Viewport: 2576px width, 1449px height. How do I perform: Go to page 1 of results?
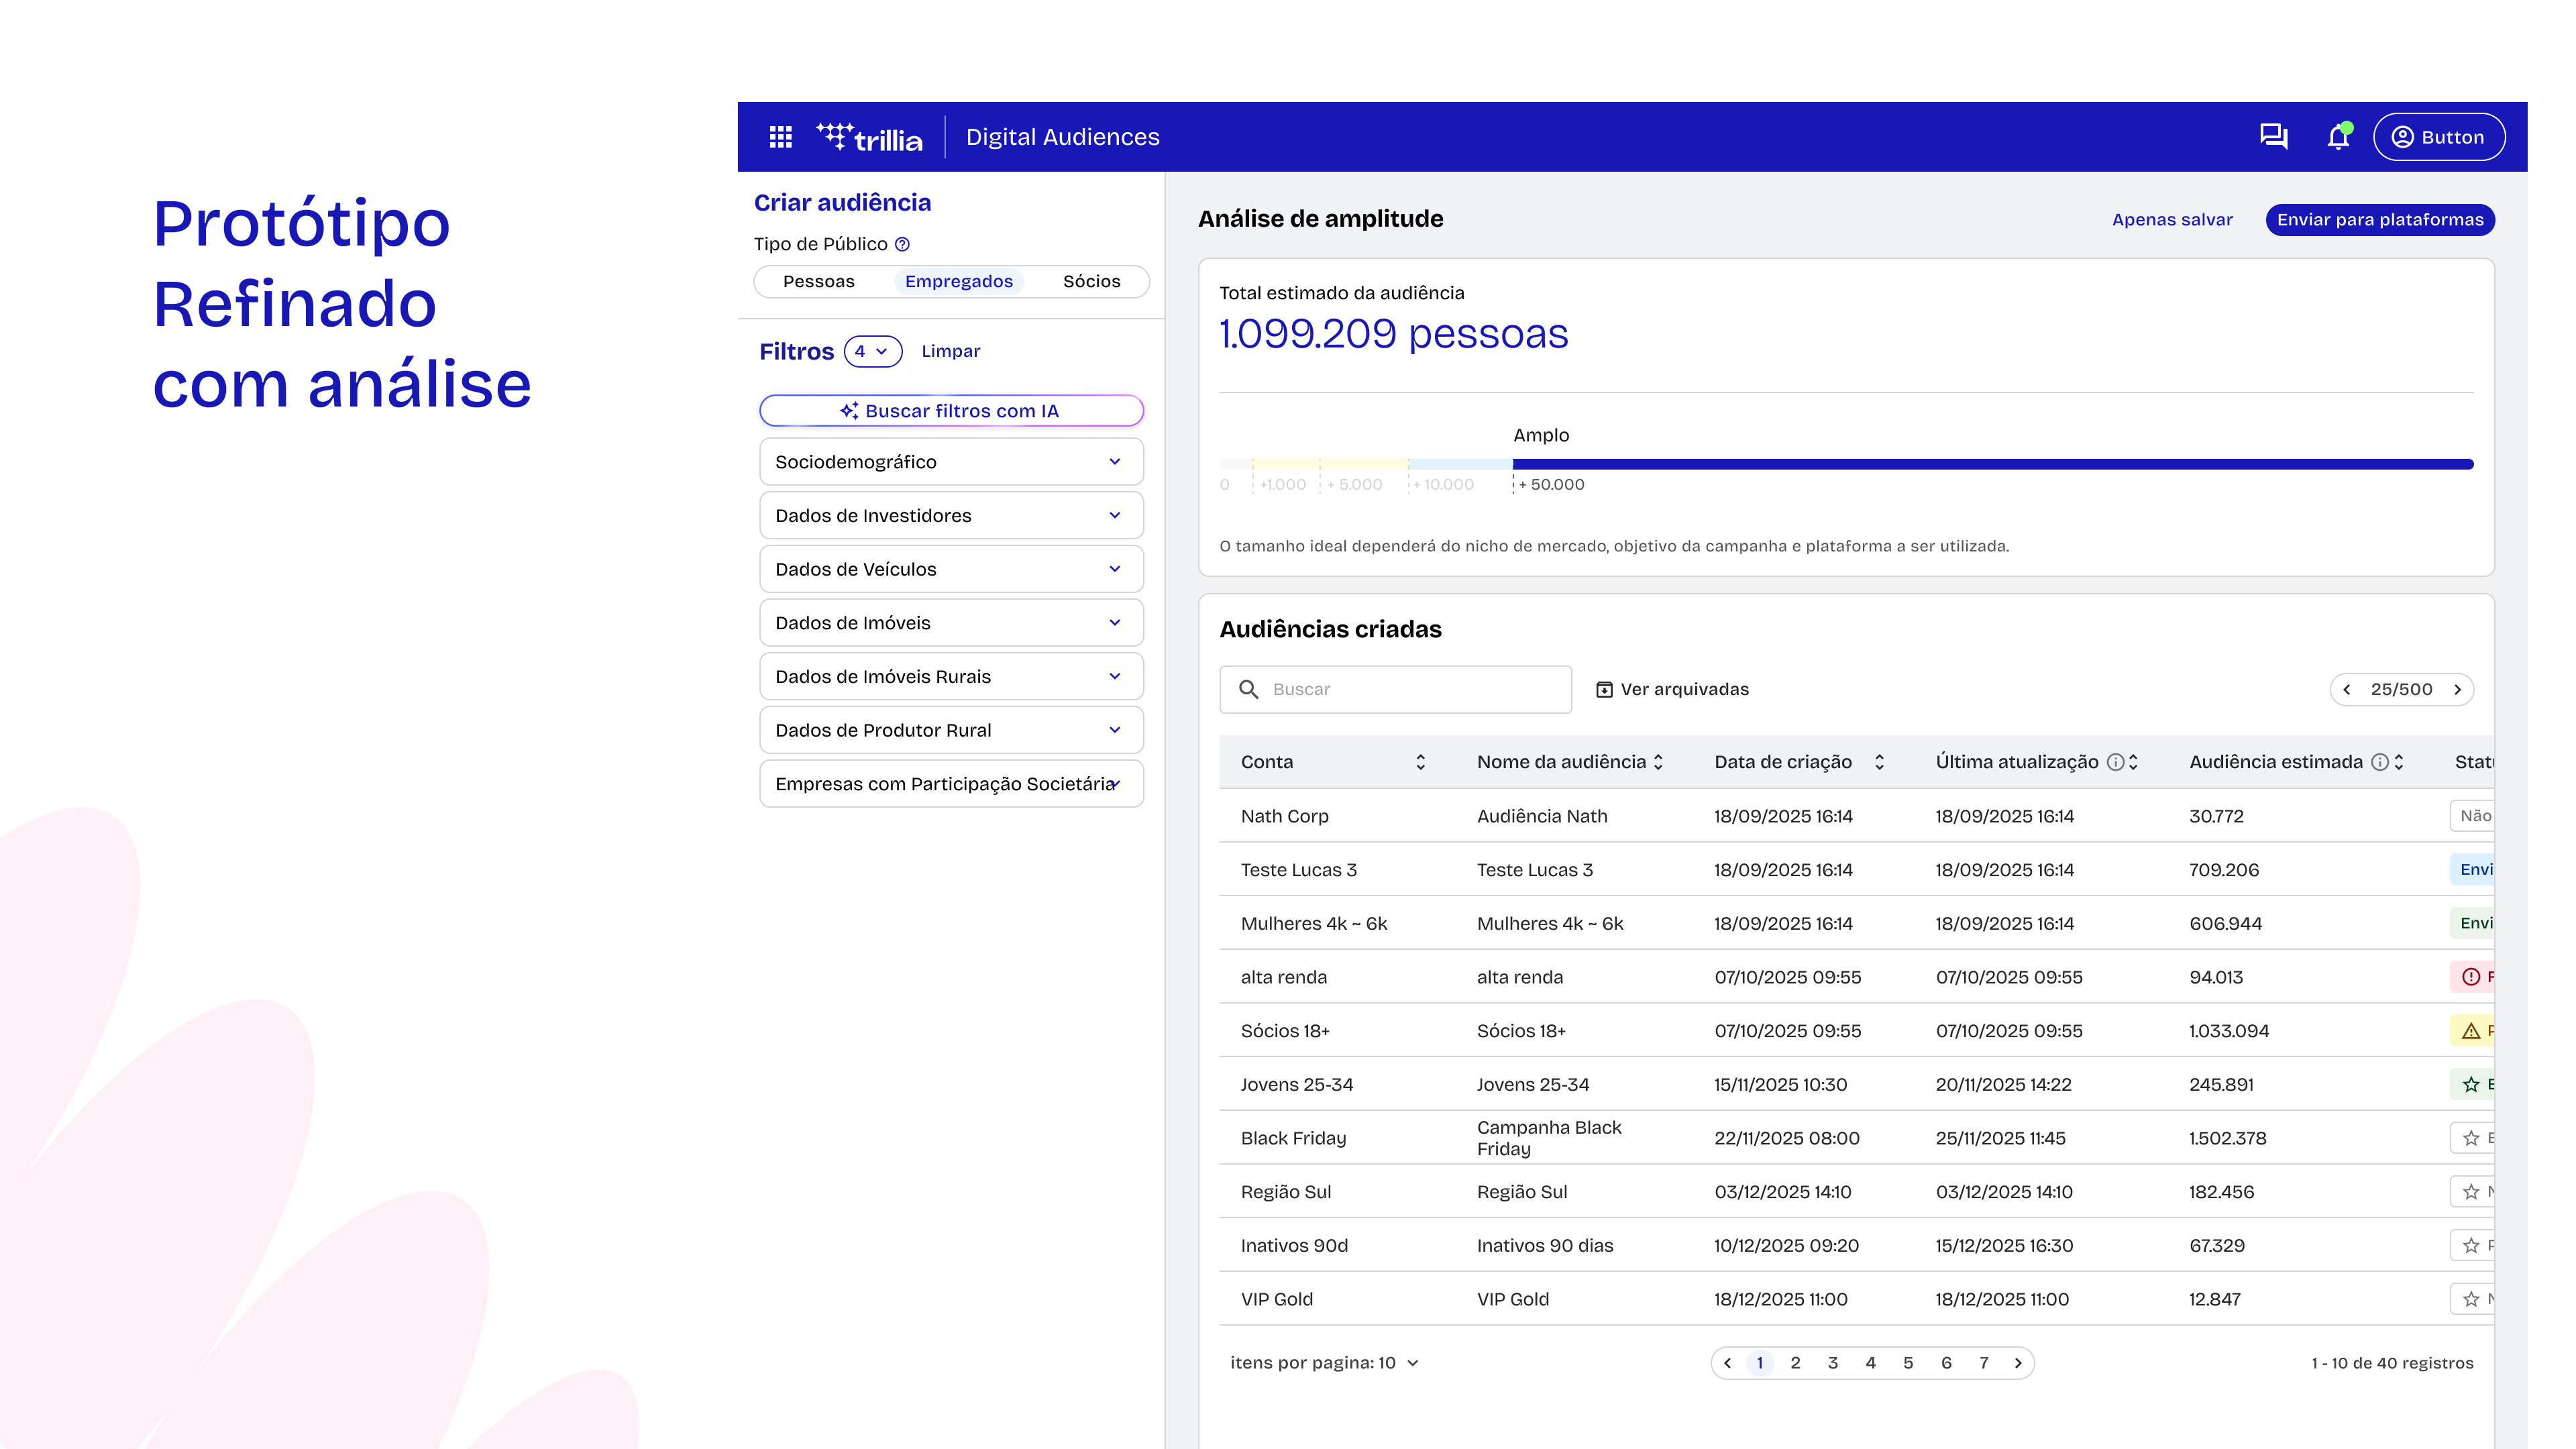pyautogui.click(x=1760, y=1363)
